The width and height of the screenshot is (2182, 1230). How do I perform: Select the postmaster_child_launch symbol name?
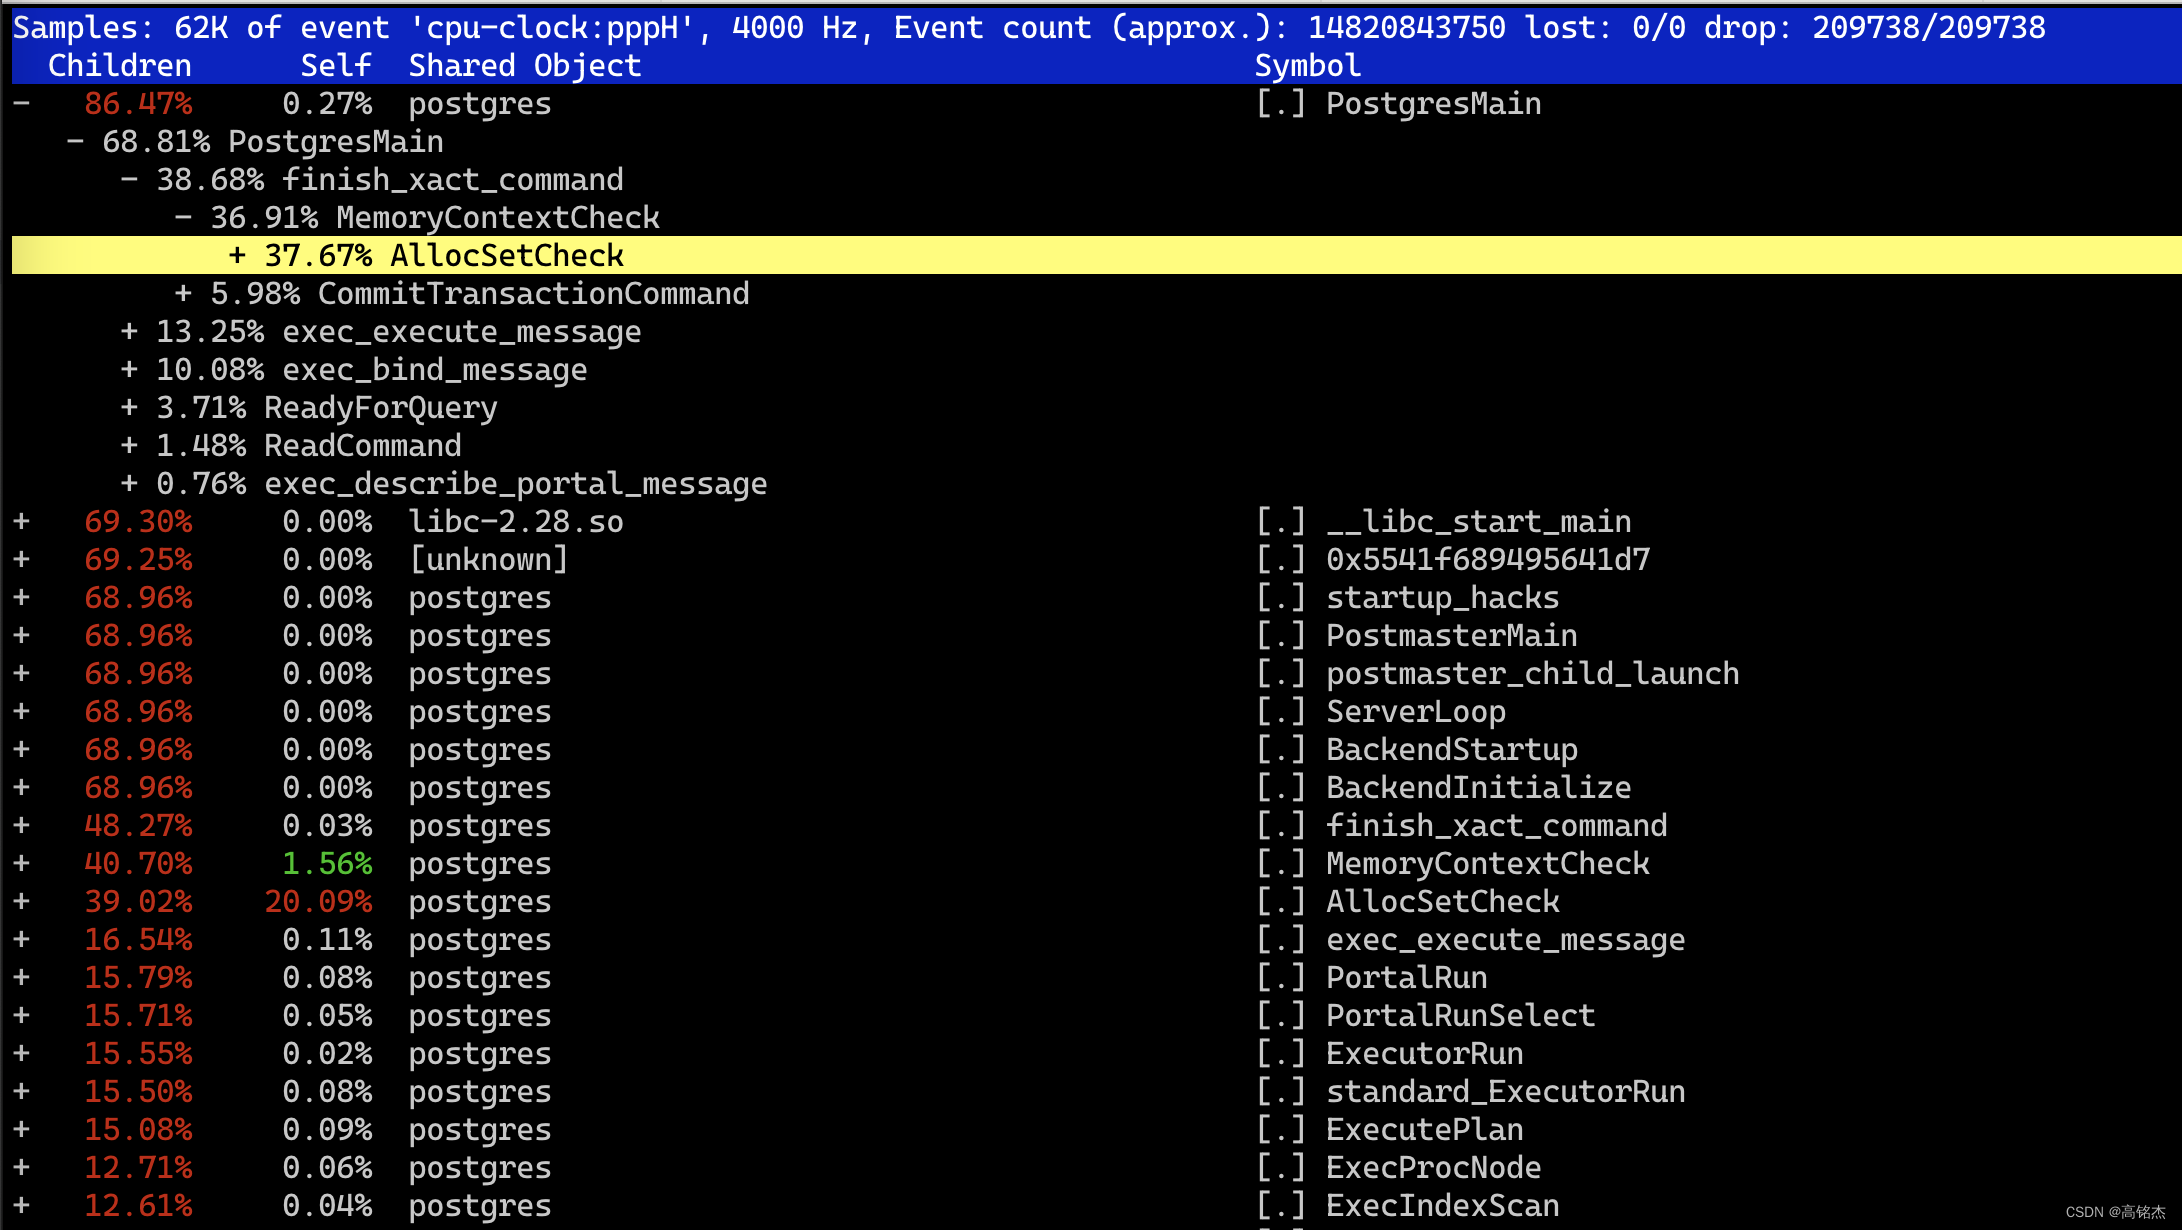pos(1533,674)
